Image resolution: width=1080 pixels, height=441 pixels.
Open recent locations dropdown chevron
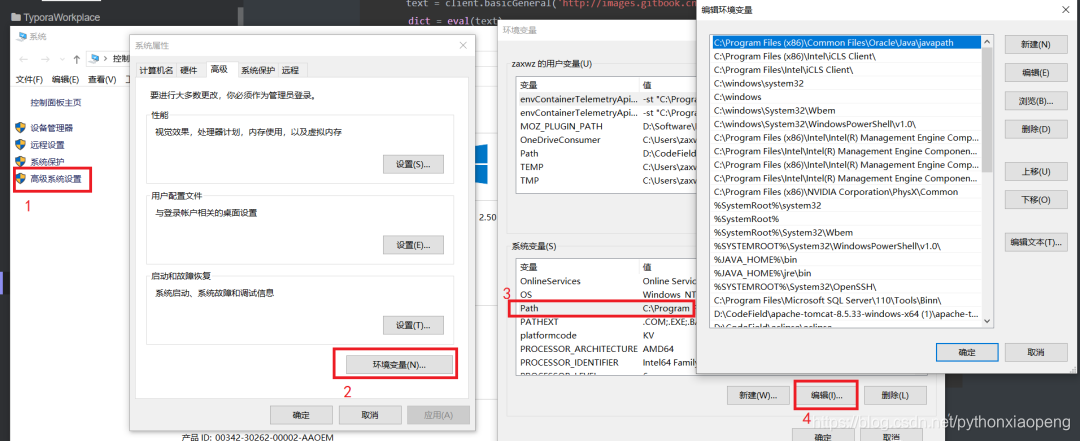pyautogui.click(x=62, y=59)
